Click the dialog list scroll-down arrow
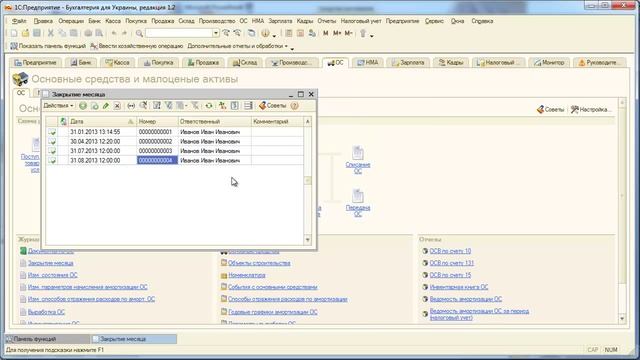The height and width of the screenshot is (360, 640). pyautogui.click(x=308, y=240)
